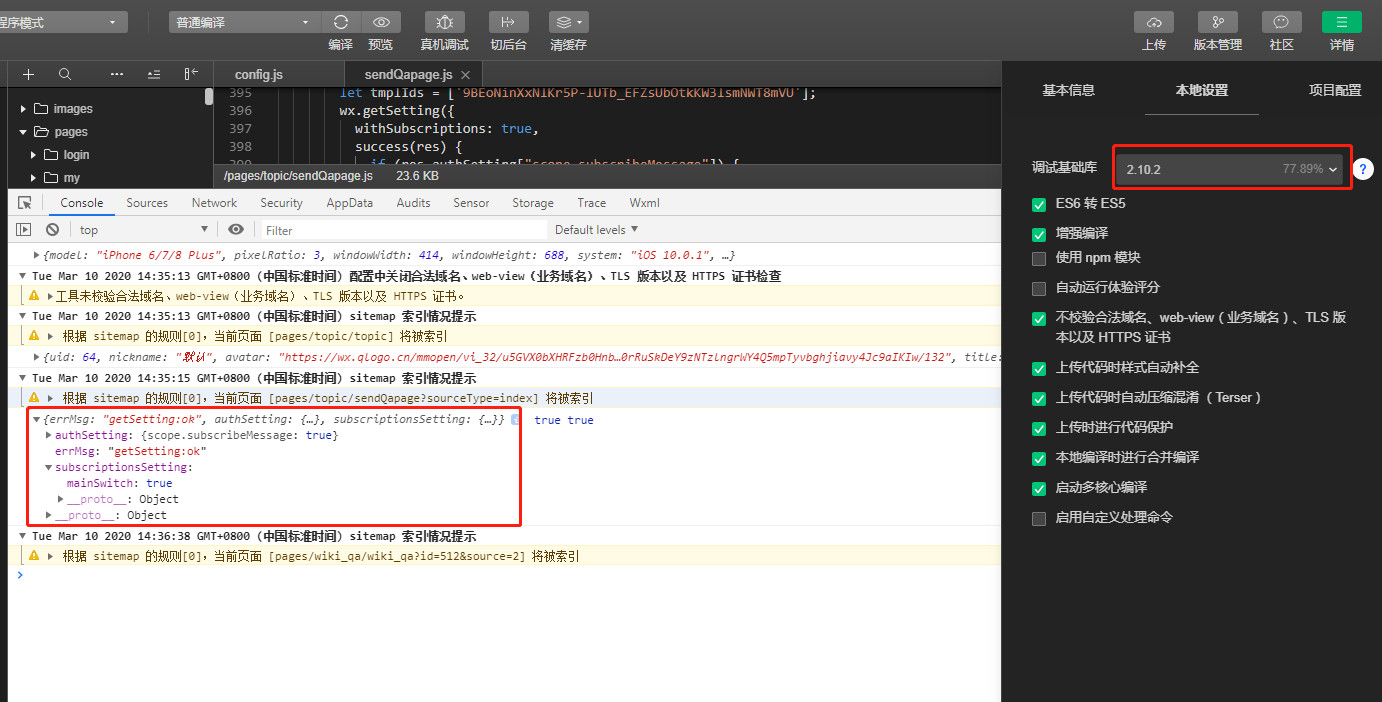
Task: Open the 调试基础库 2.10.2 dropdown
Action: [1232, 169]
